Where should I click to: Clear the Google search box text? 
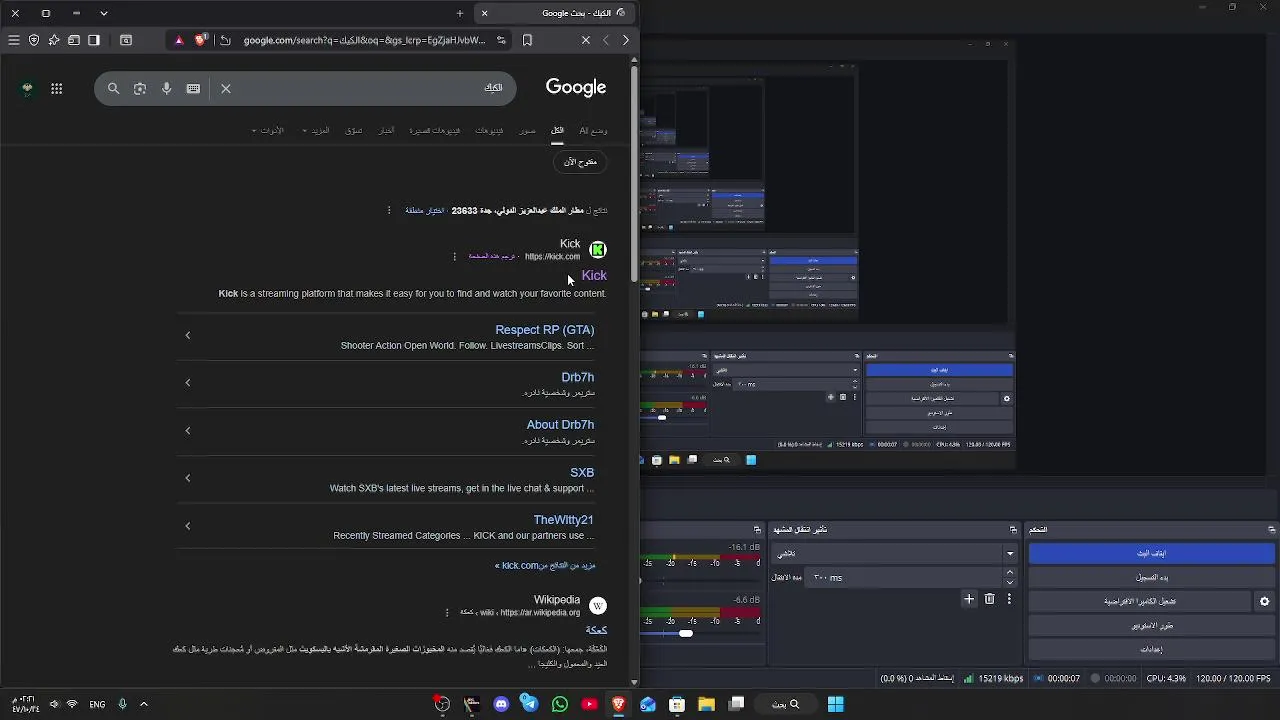point(226,88)
